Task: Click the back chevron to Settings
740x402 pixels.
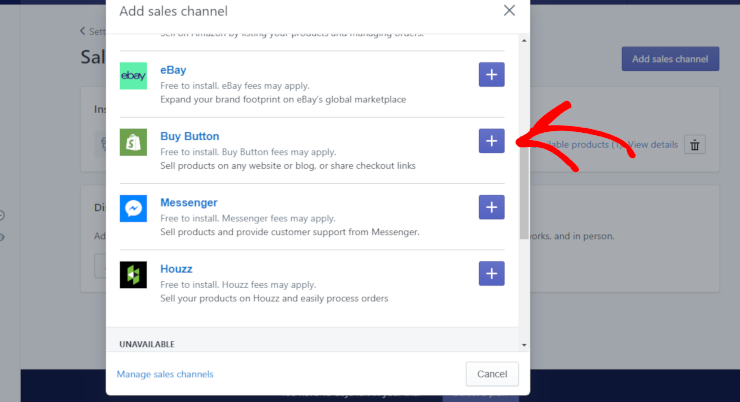Action: (x=83, y=31)
